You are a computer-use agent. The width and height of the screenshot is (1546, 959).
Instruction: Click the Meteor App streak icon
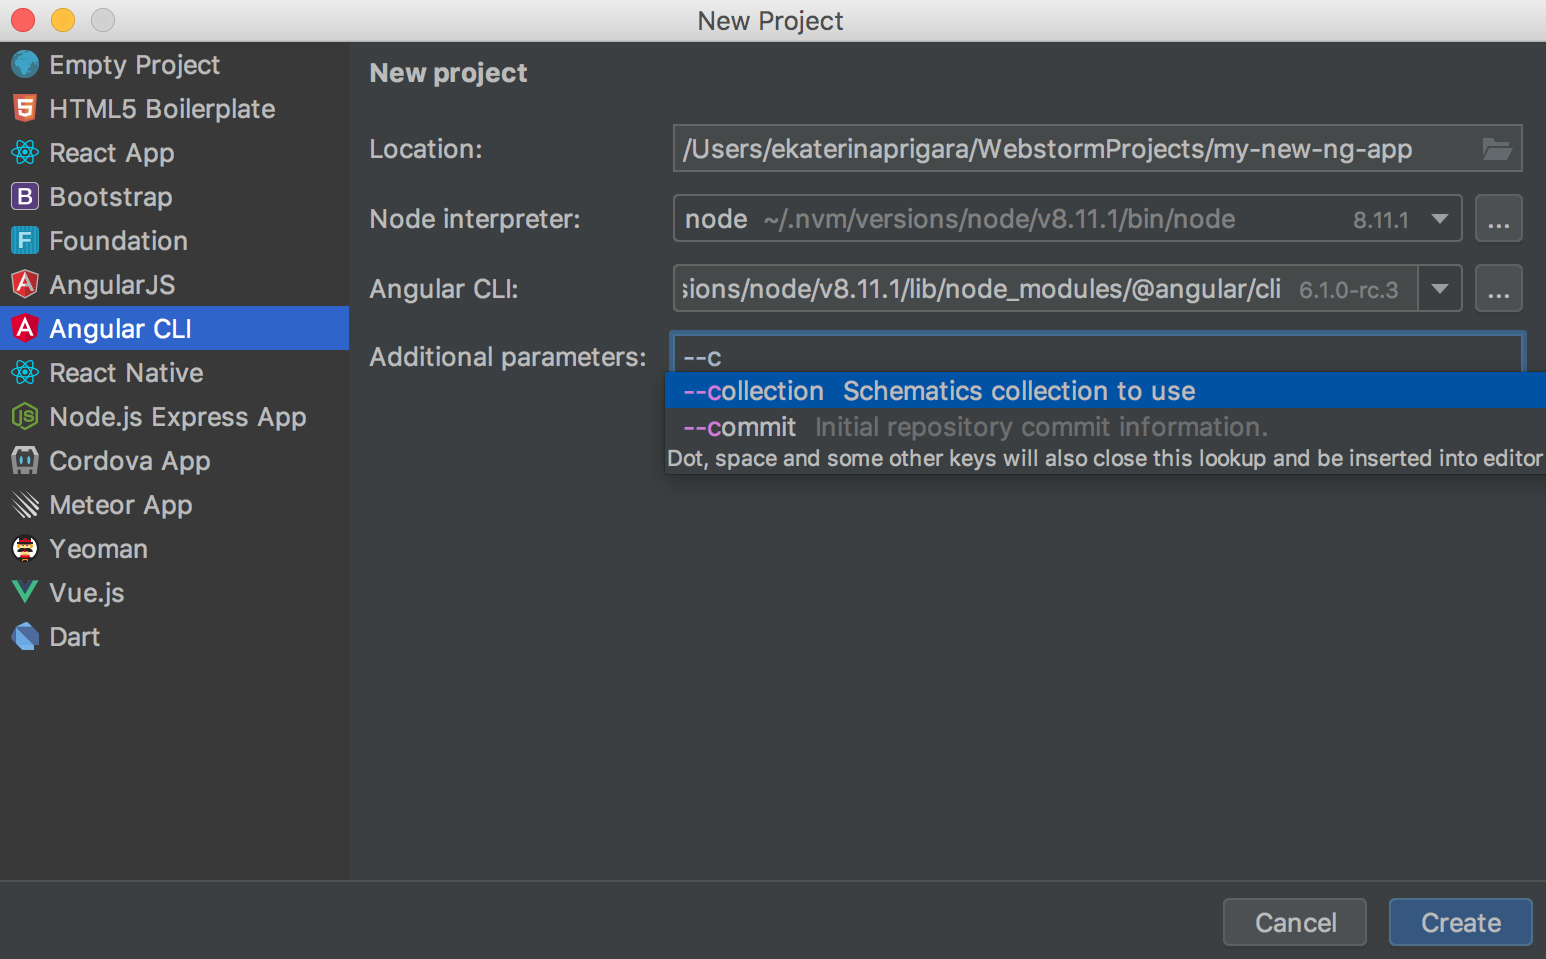click(25, 505)
